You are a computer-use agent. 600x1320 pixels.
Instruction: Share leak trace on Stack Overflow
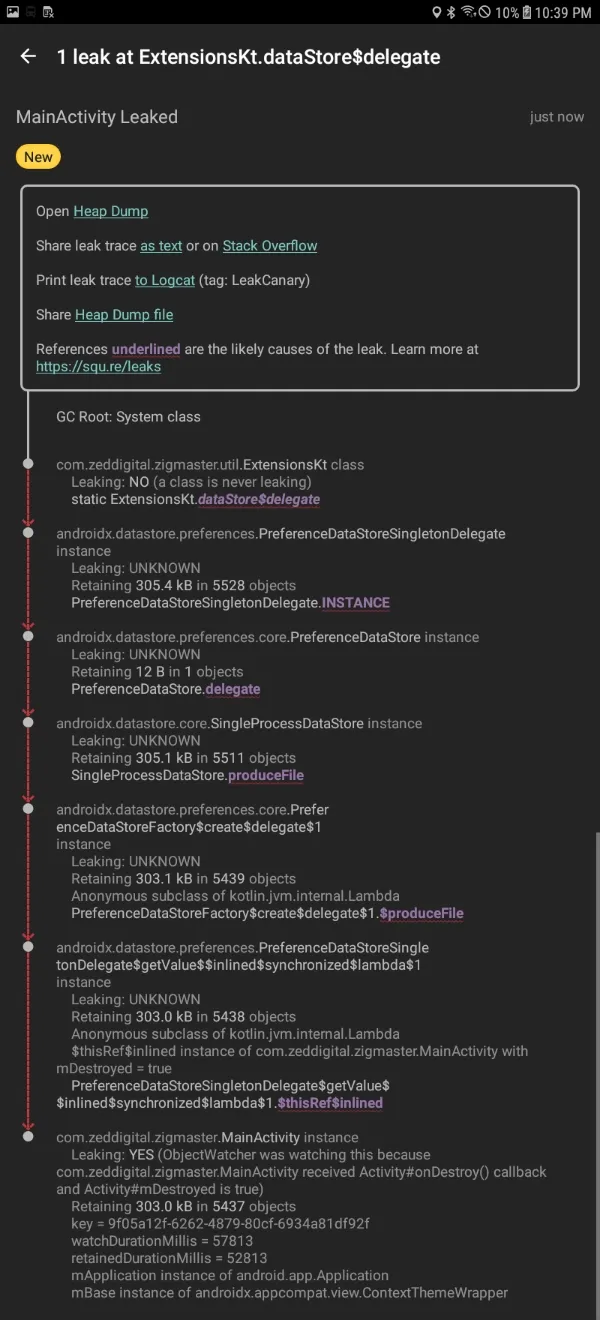pos(270,246)
